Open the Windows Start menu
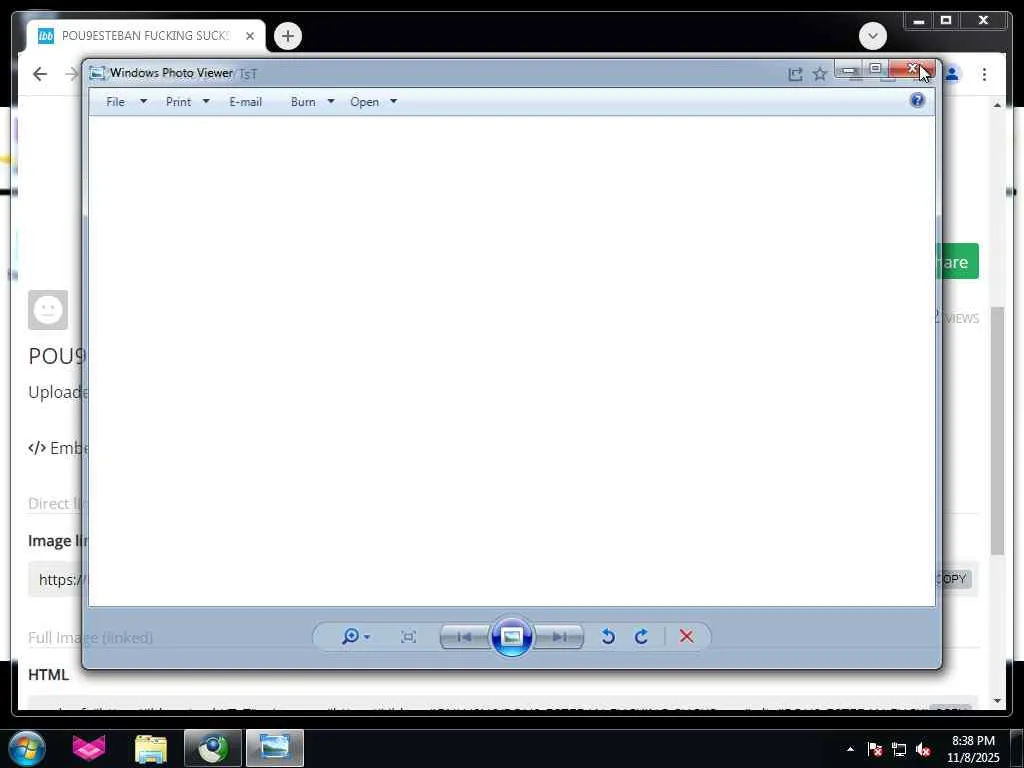This screenshot has height=768, width=1024. [x=27, y=748]
